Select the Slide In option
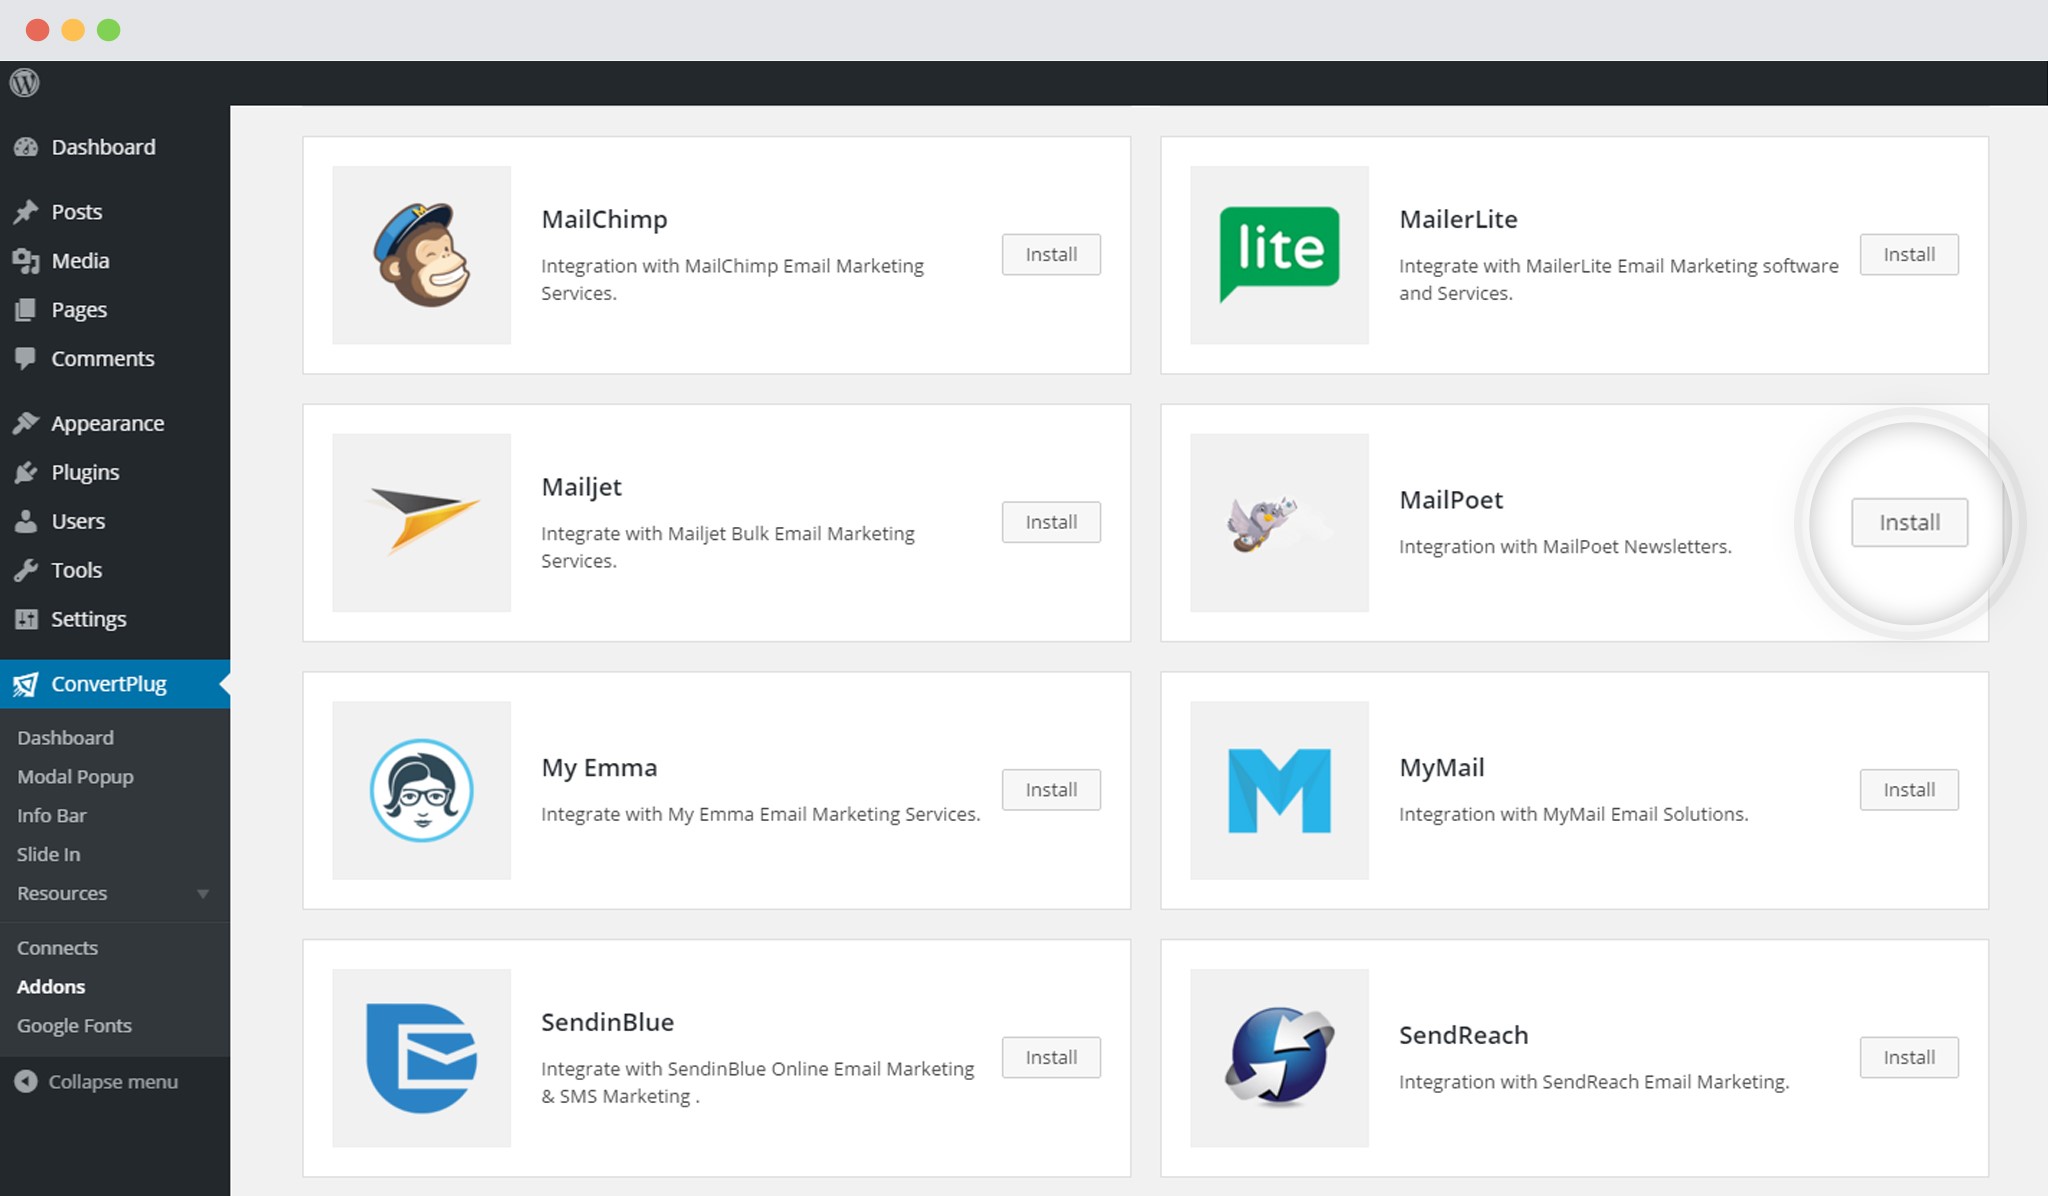 [x=46, y=853]
